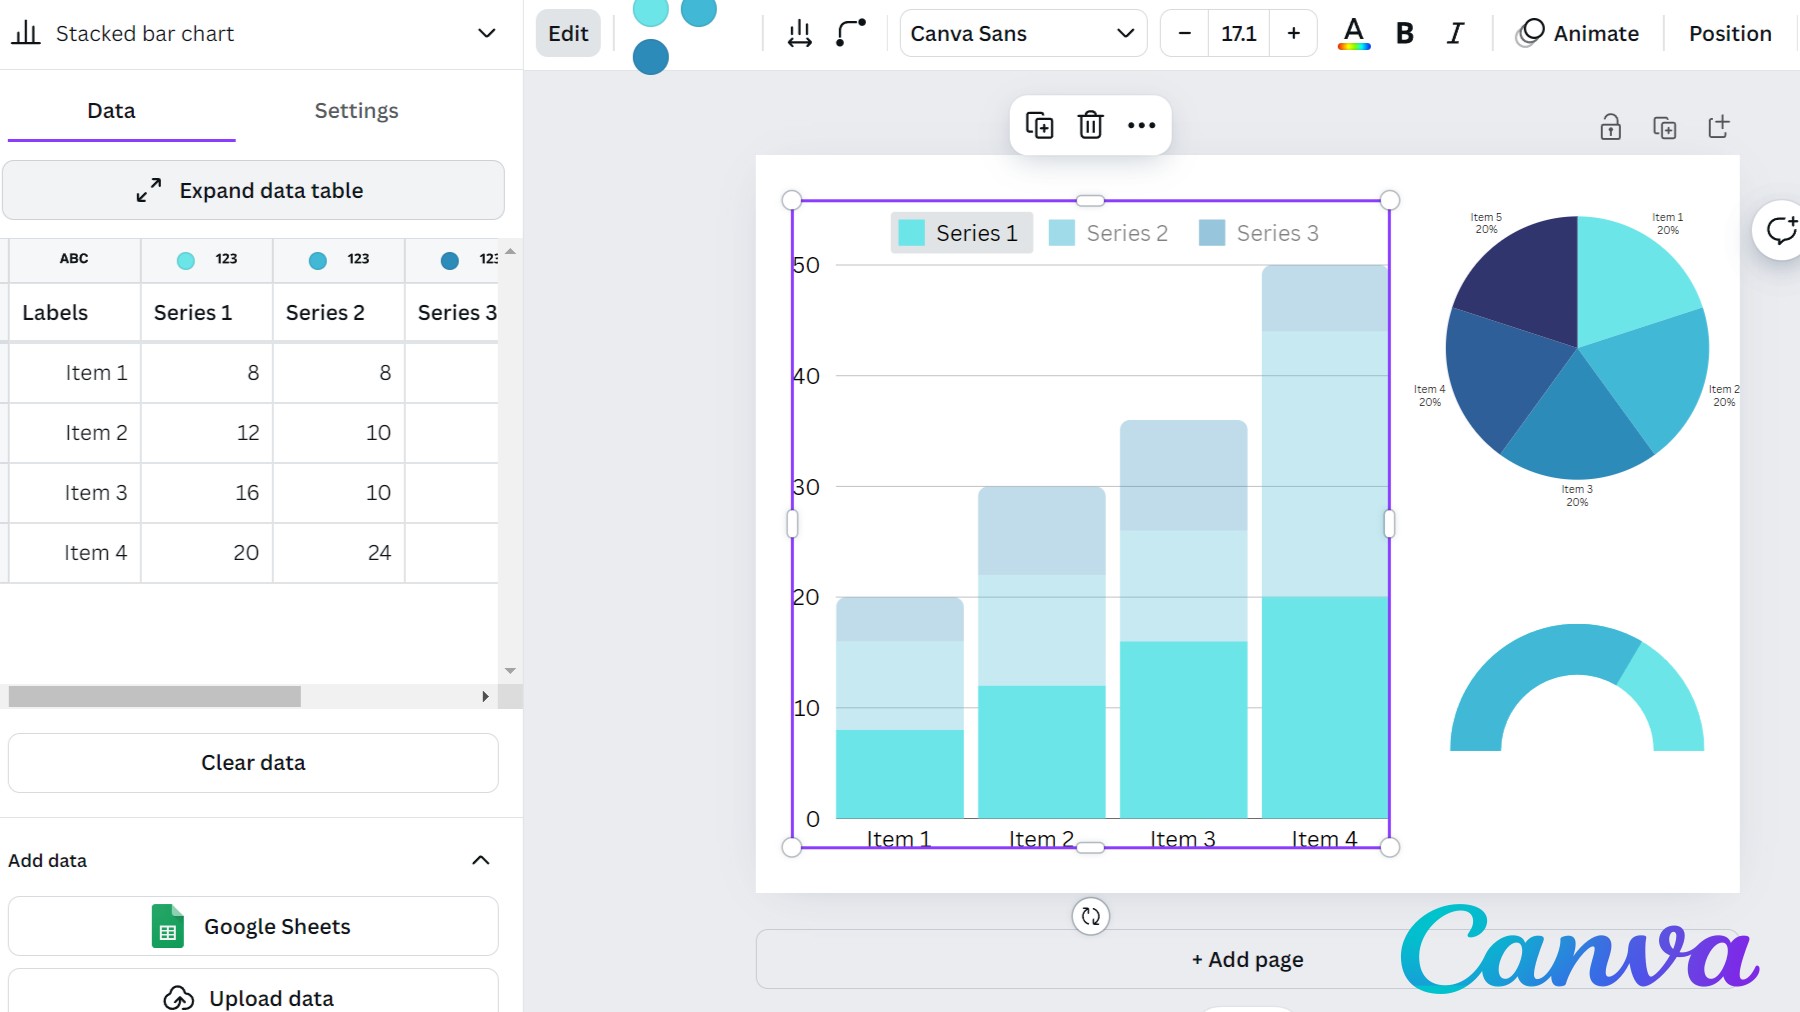Screen dimensions: 1800x1012
Task: Select the pie chart on the canvas
Action: [x=1577, y=347]
